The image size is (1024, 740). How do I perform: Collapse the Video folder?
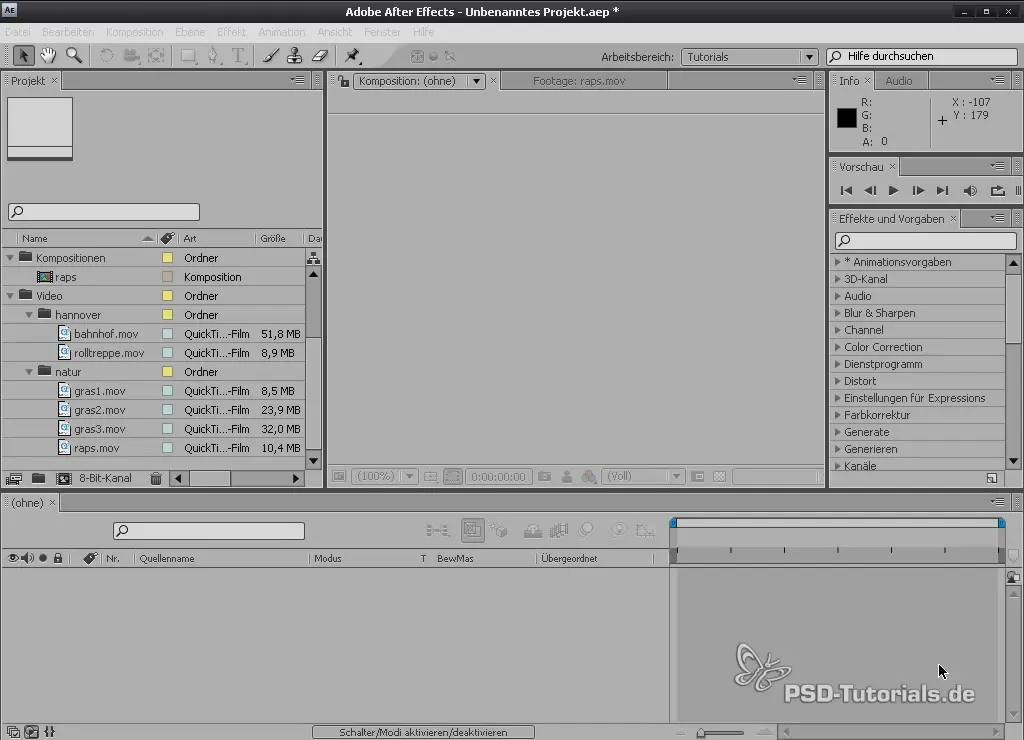[x=10, y=296]
